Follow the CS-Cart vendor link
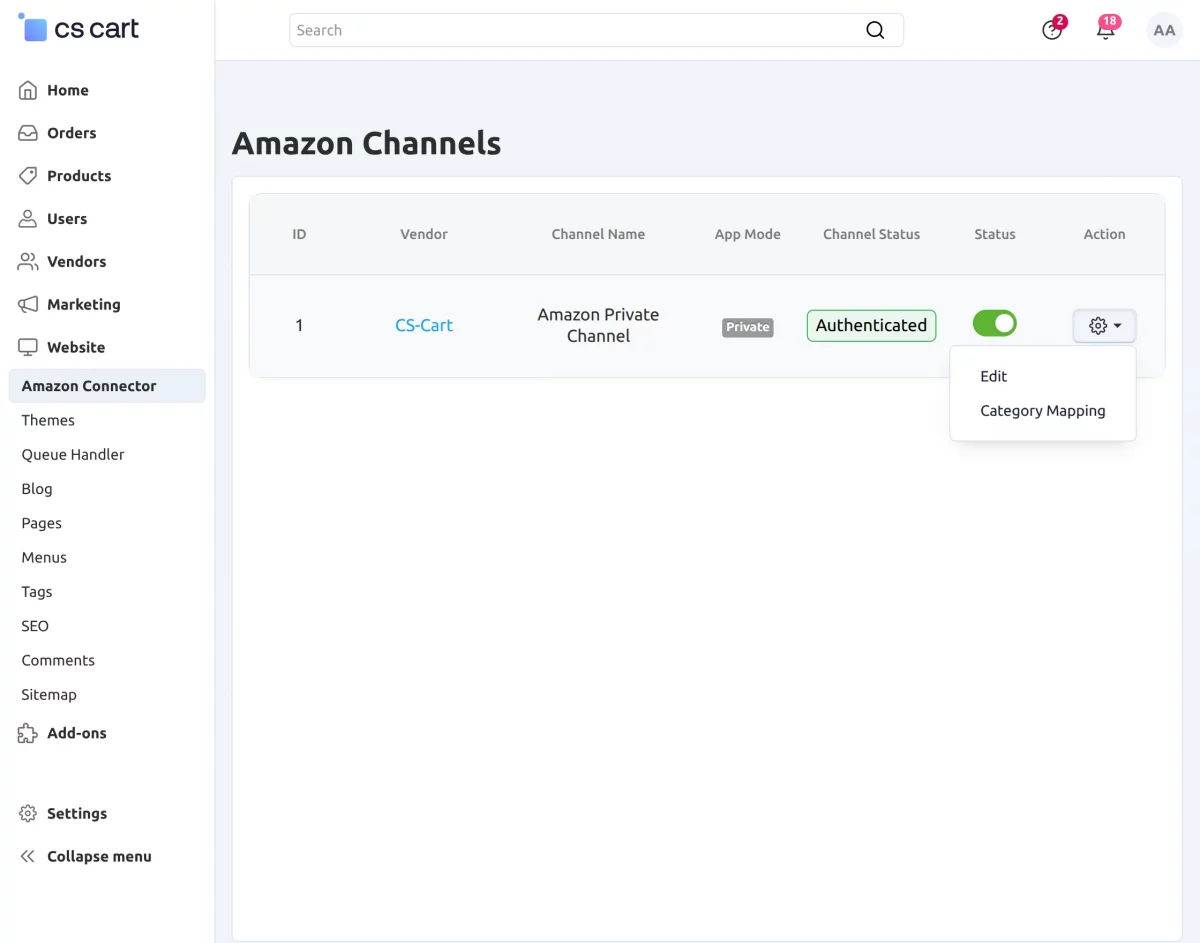Image resolution: width=1200 pixels, height=943 pixels. click(424, 325)
